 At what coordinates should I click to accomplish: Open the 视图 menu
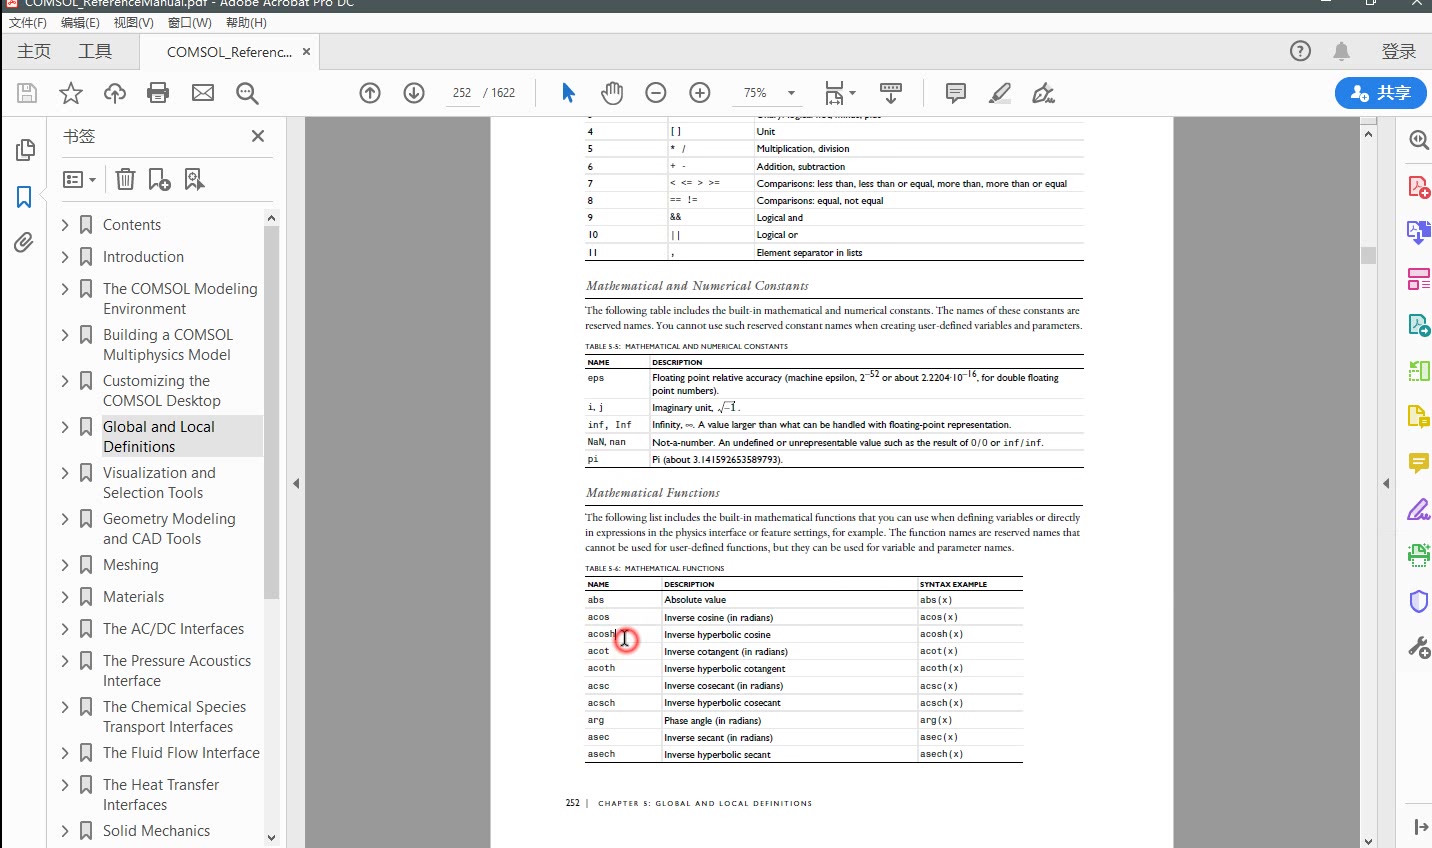coord(133,22)
